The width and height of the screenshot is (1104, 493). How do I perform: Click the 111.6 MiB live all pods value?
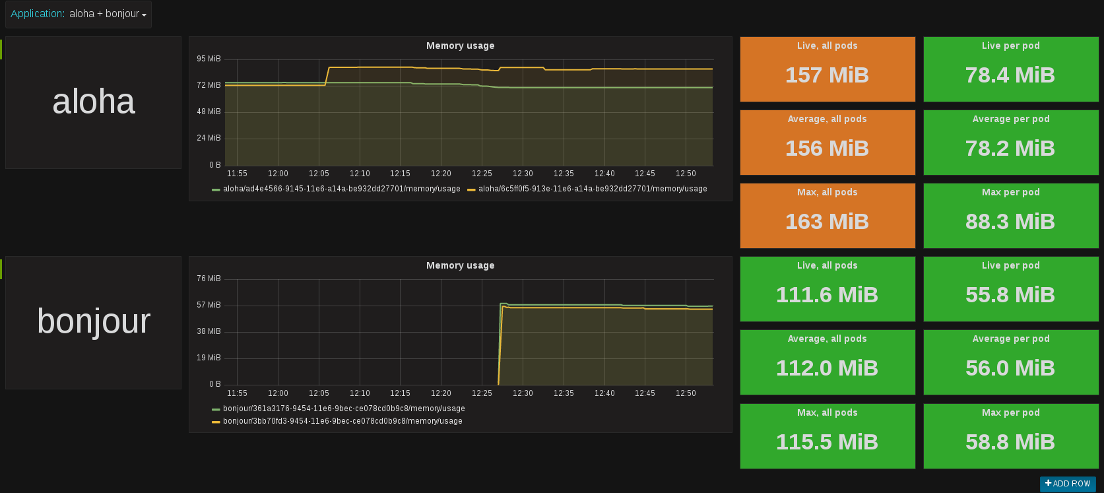827,294
